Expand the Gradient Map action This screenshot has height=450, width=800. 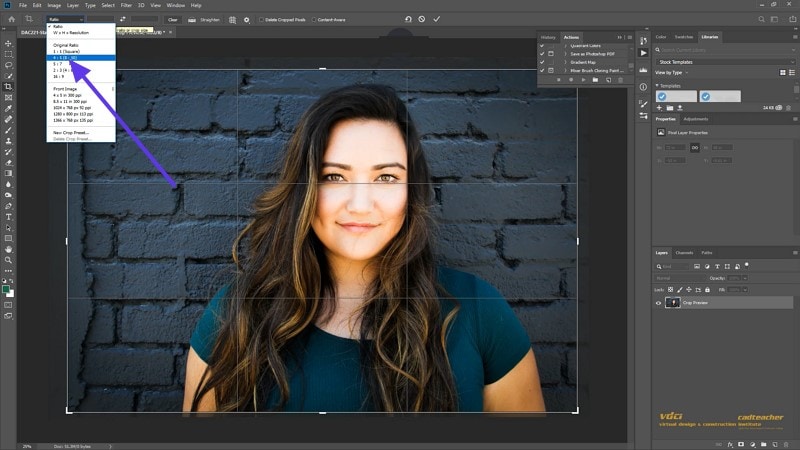[565, 62]
